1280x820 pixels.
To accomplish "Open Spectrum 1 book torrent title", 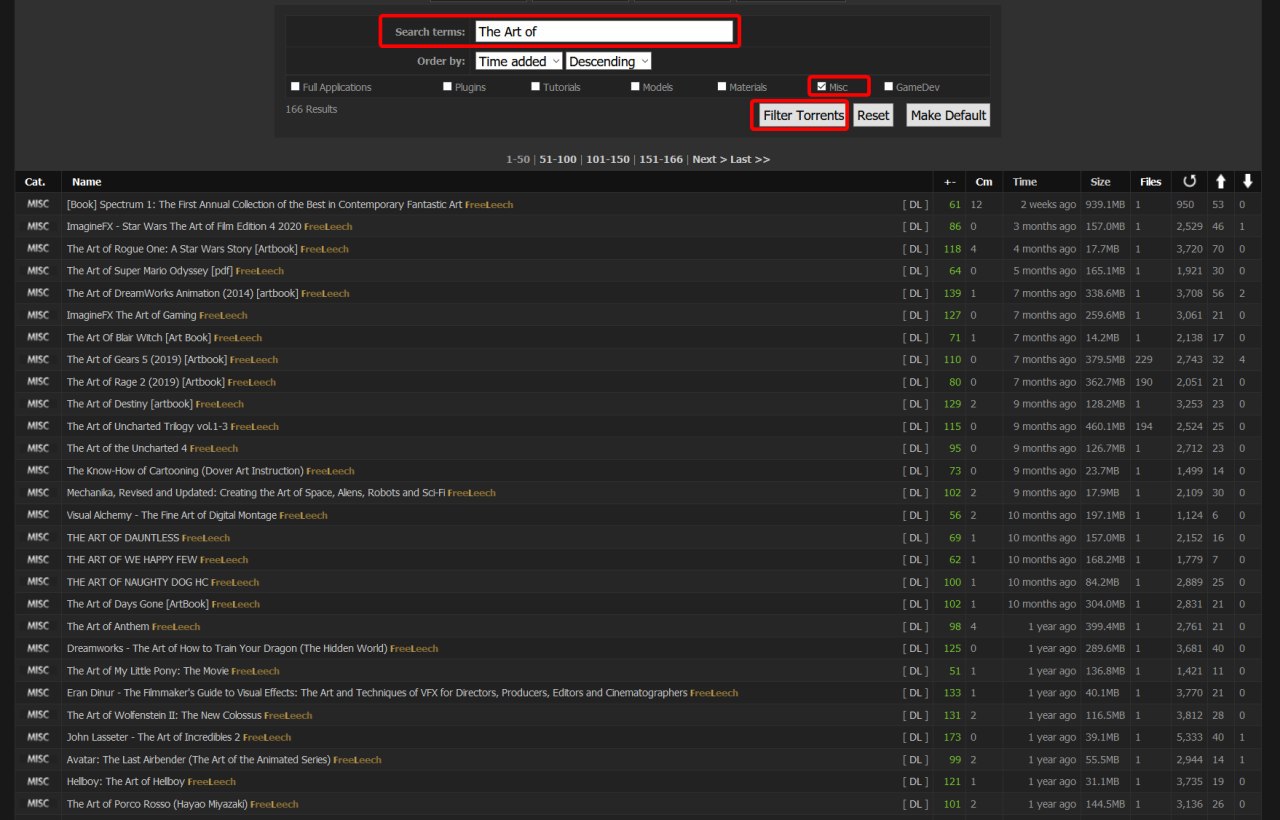I will (x=264, y=204).
